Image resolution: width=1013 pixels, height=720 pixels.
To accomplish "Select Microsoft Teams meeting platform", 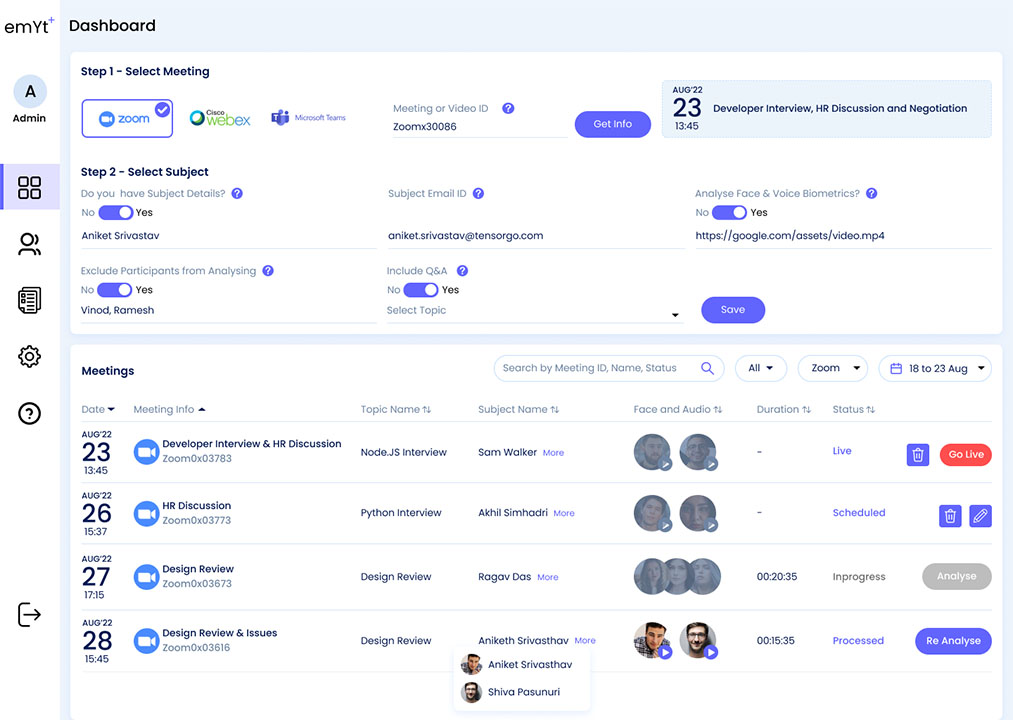I will [x=308, y=118].
